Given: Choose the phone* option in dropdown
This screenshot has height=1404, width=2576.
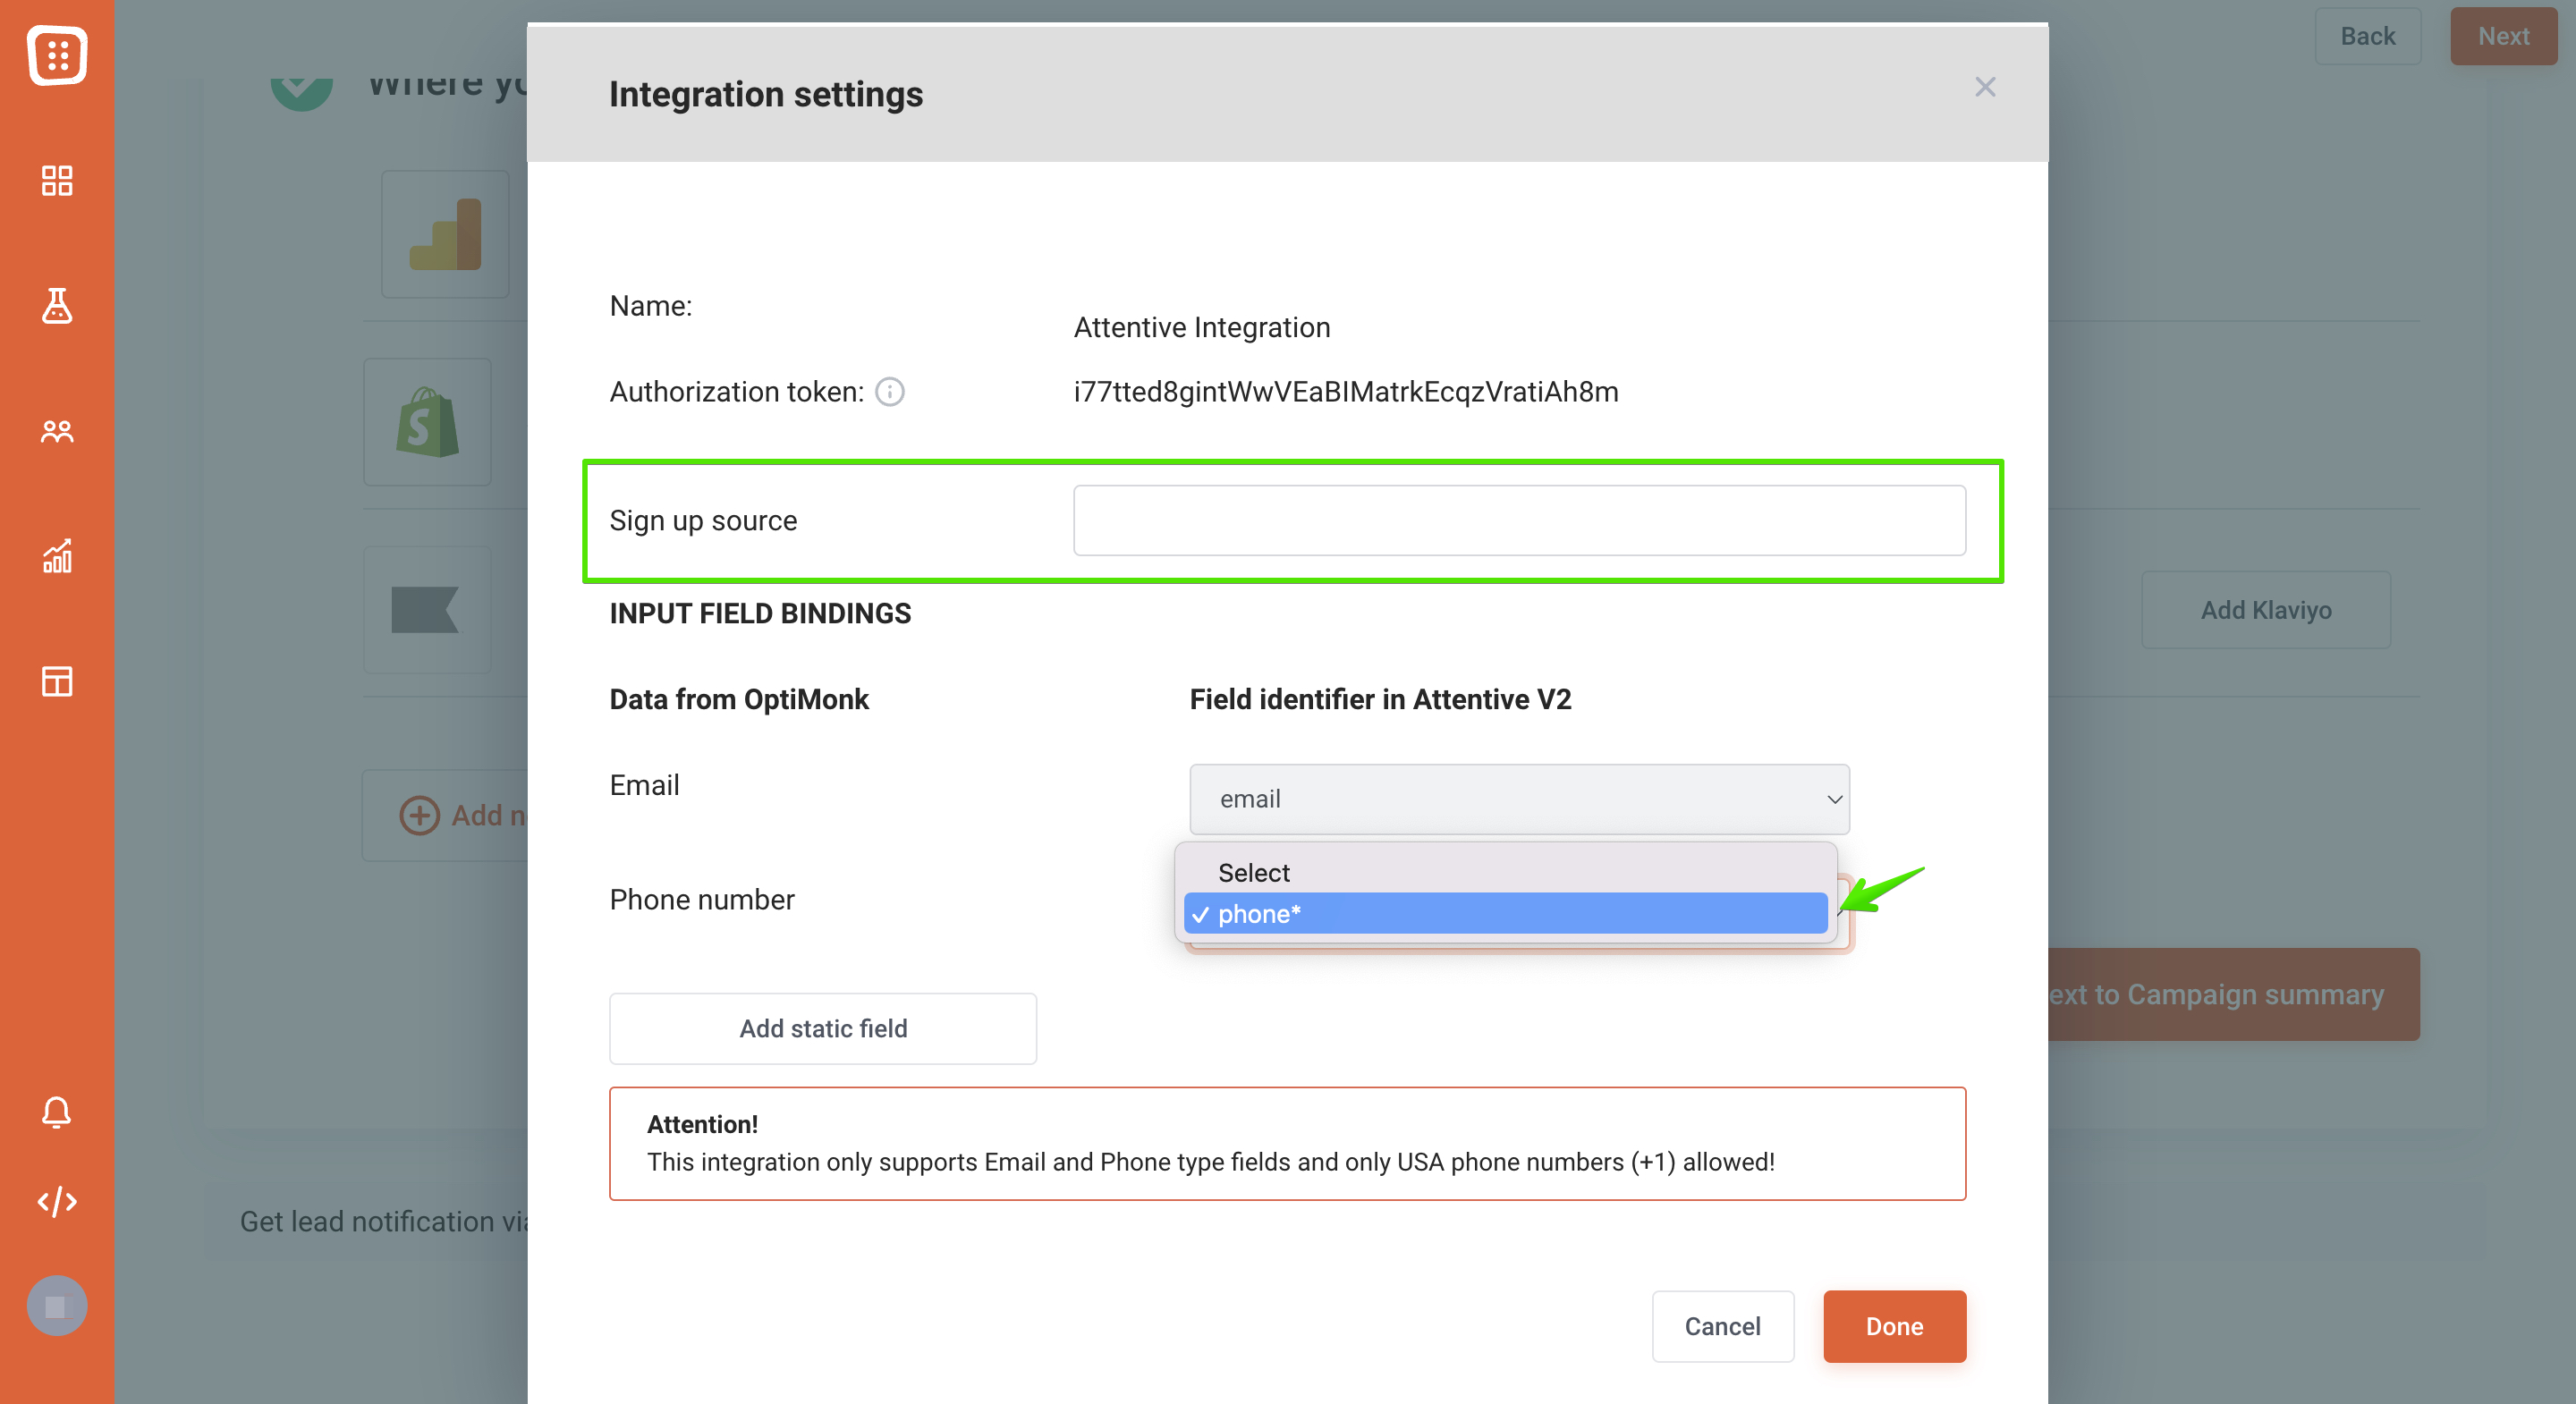Looking at the screenshot, I should tap(1505, 913).
